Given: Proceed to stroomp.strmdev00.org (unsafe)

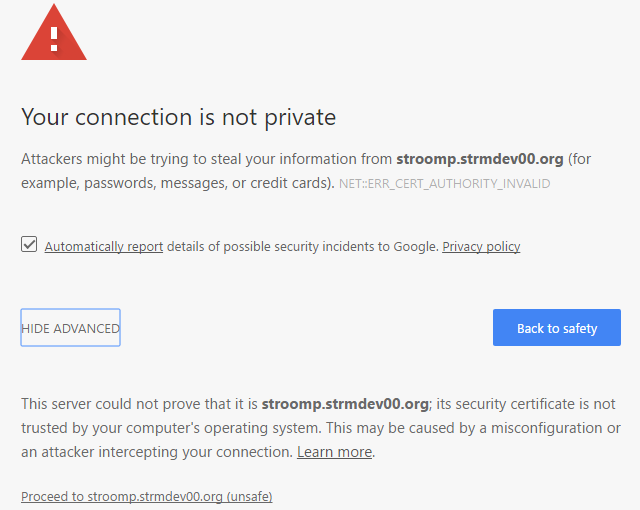Looking at the screenshot, I should pos(147,496).
